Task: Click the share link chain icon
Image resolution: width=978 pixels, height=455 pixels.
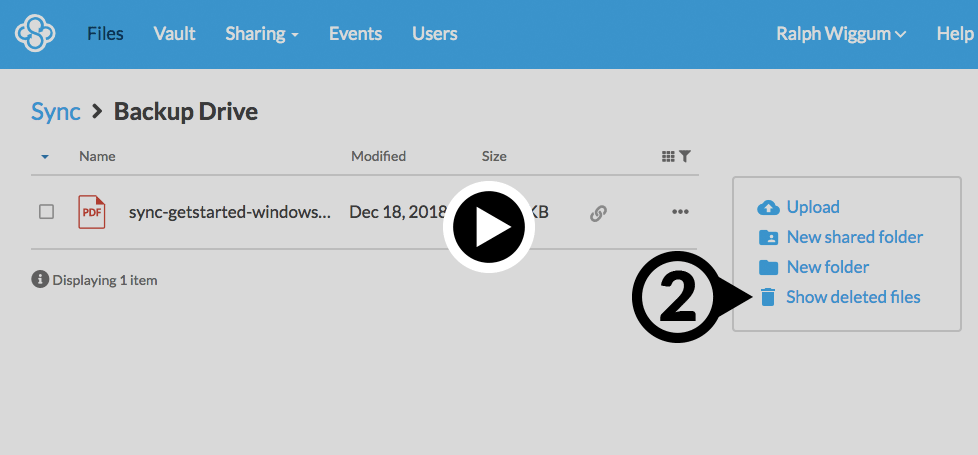Action: 598,212
